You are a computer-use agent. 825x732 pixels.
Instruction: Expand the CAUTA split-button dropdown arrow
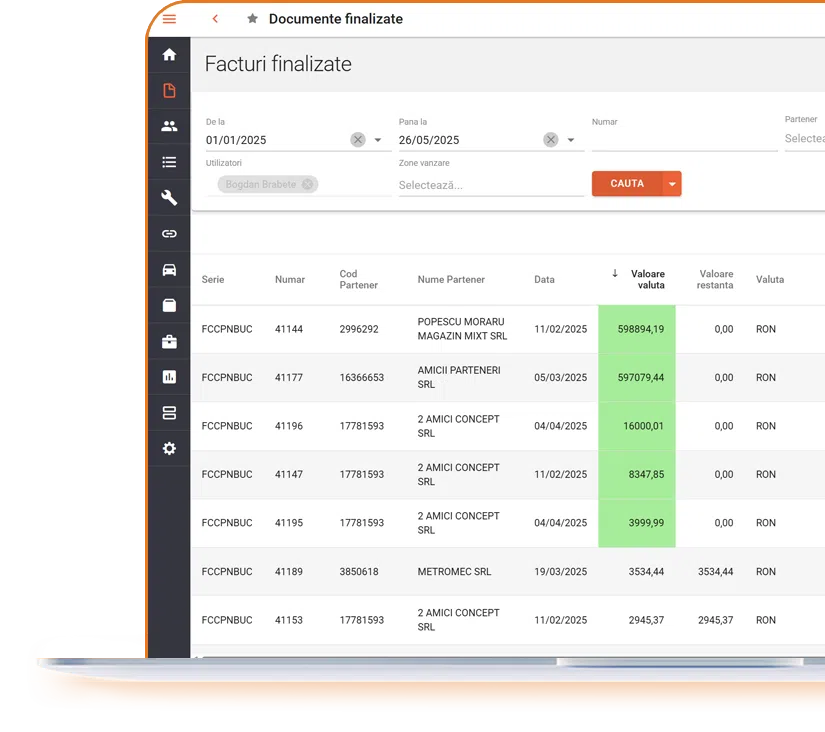(x=670, y=184)
